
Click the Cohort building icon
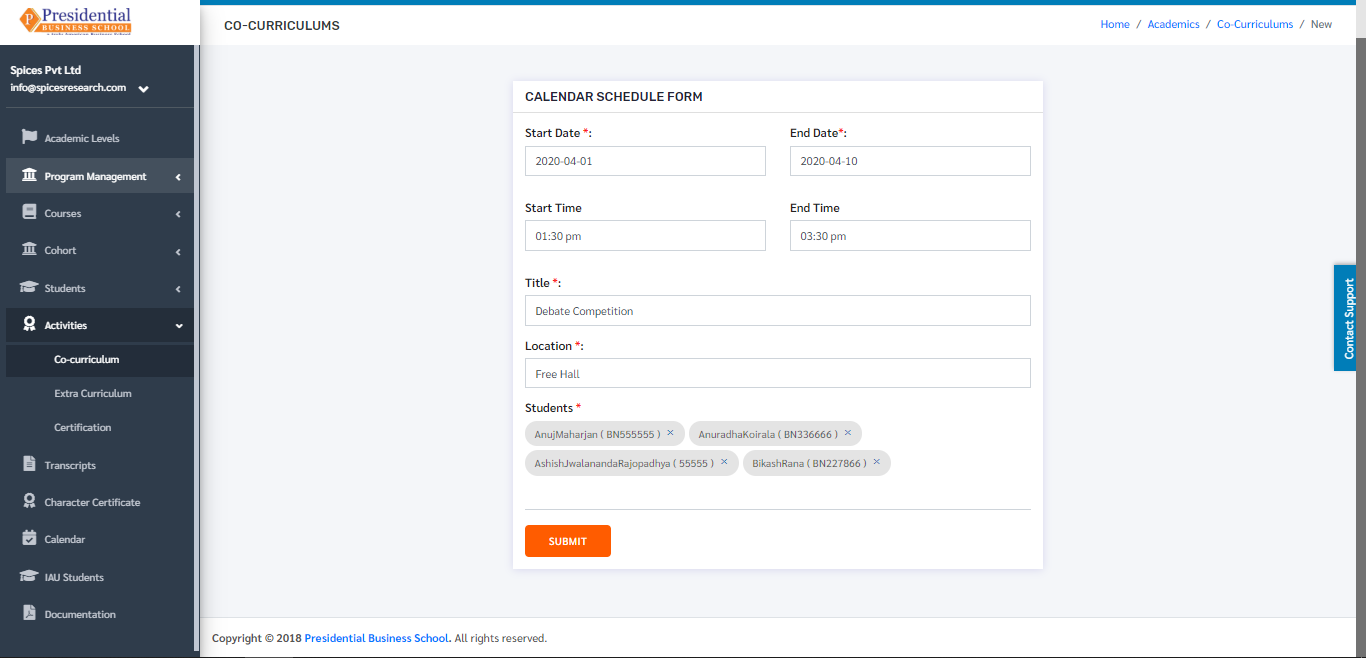29,249
